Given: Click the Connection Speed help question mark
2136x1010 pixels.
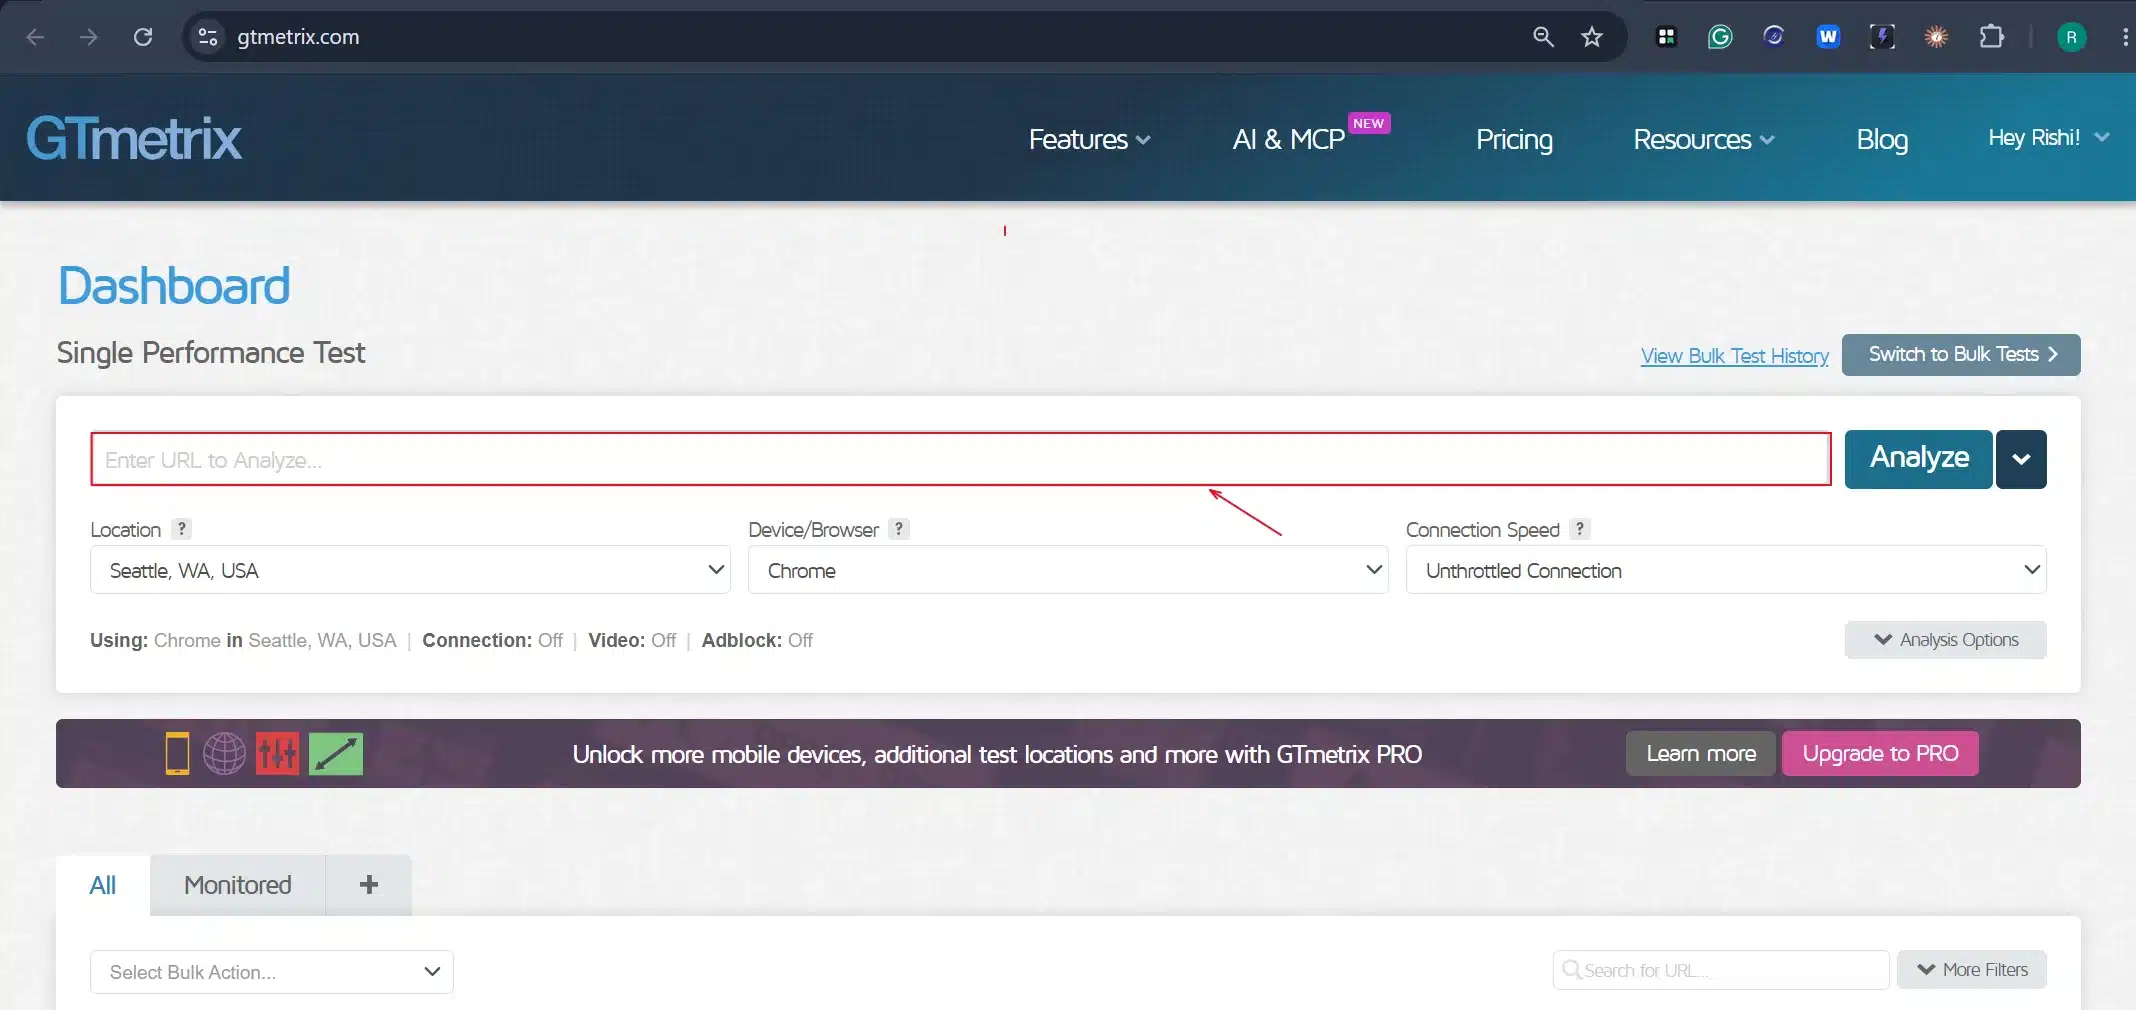Looking at the screenshot, I should (x=1579, y=529).
